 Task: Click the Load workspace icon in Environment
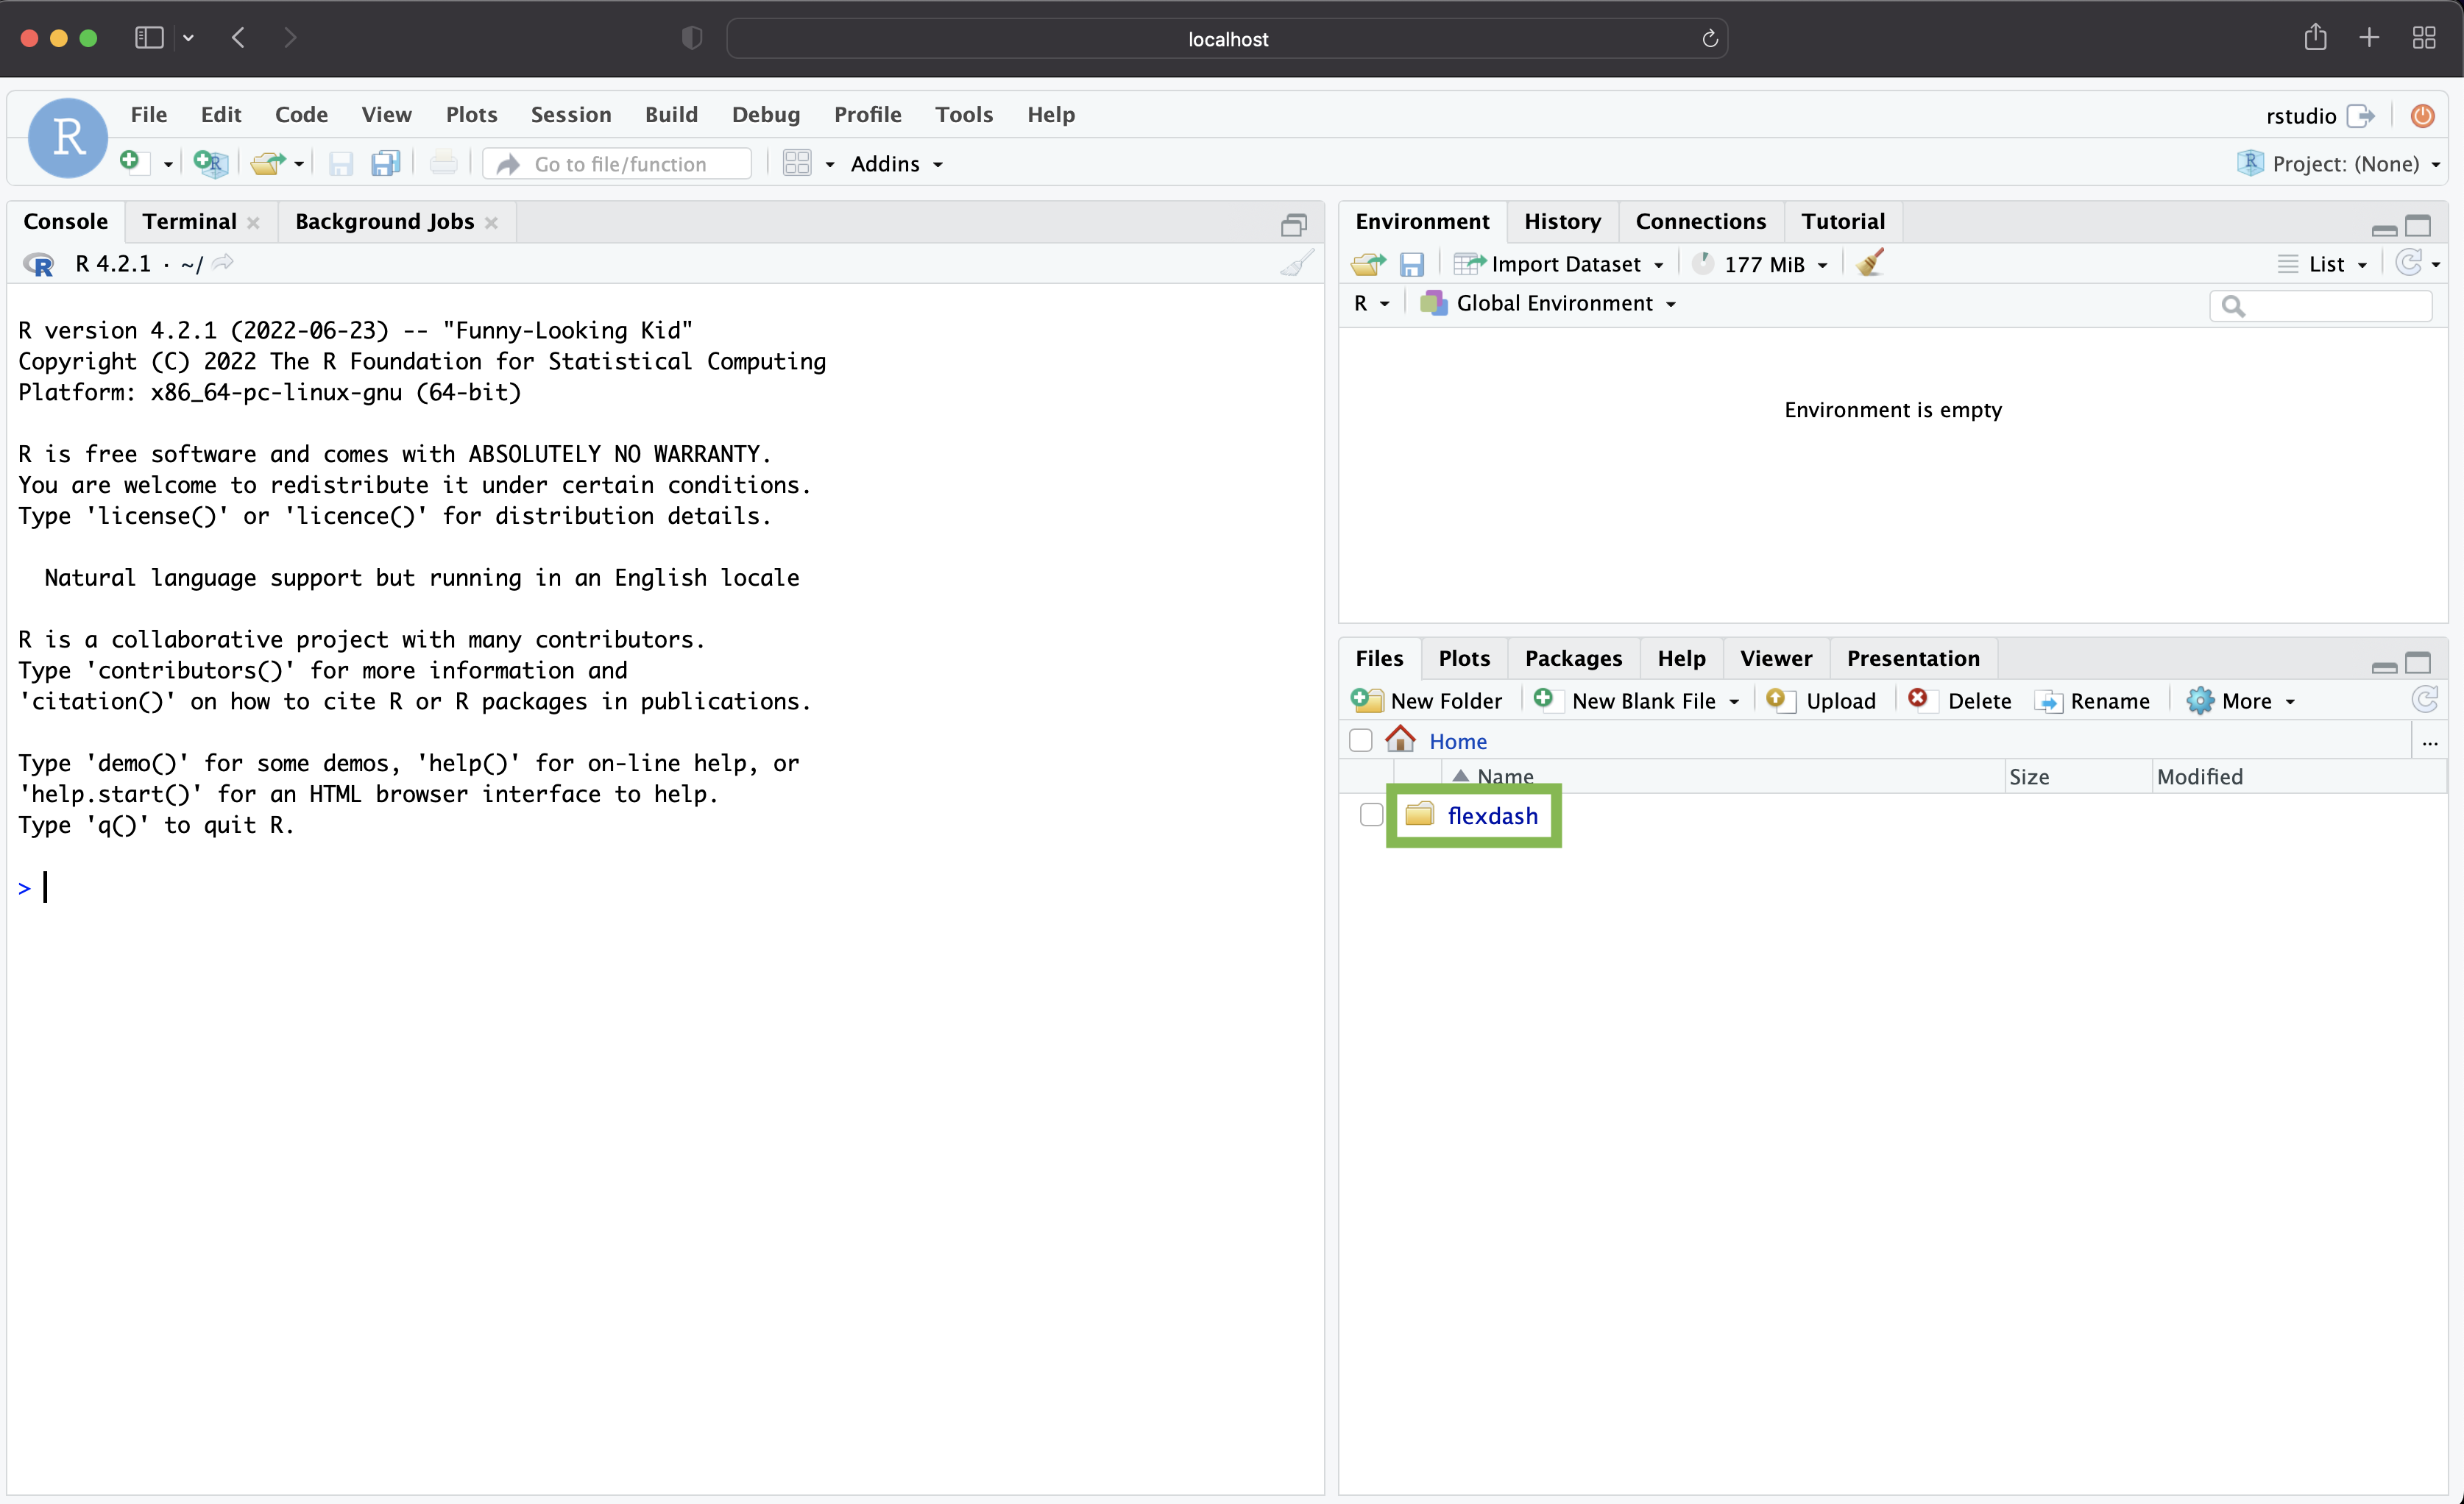[x=1367, y=264]
